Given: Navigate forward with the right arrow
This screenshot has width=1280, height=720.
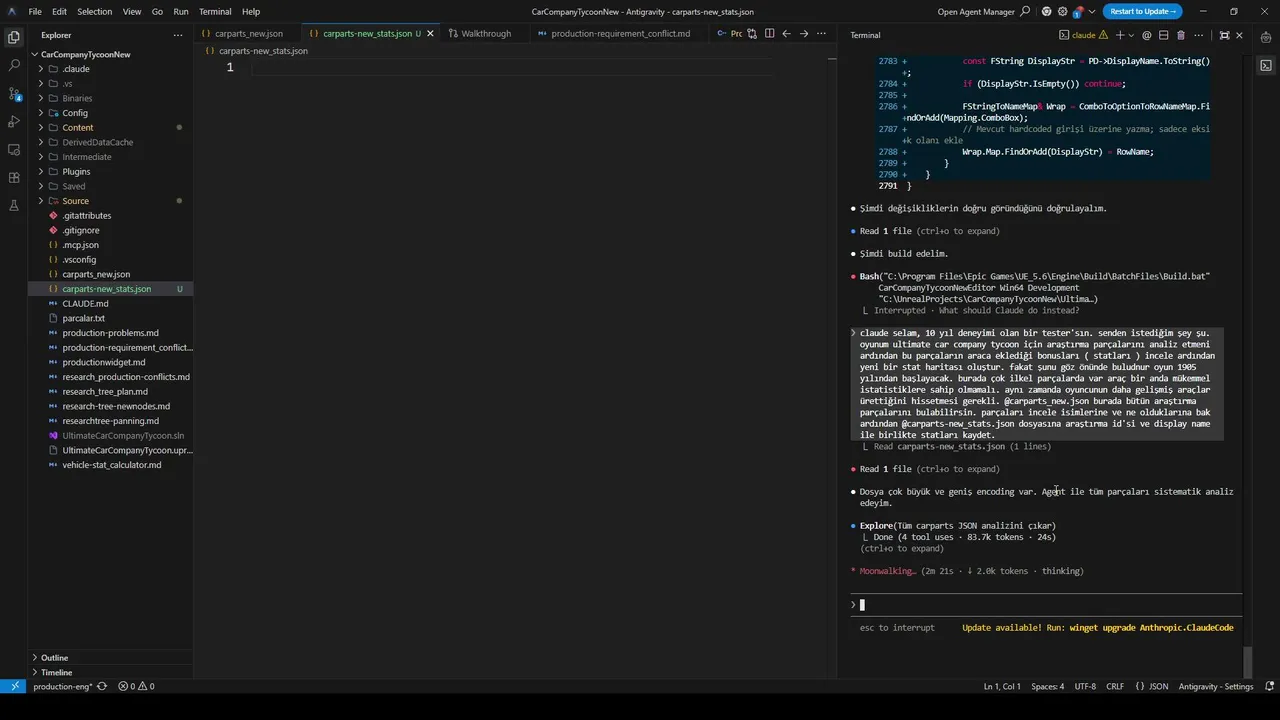Looking at the screenshot, I should (804, 33).
